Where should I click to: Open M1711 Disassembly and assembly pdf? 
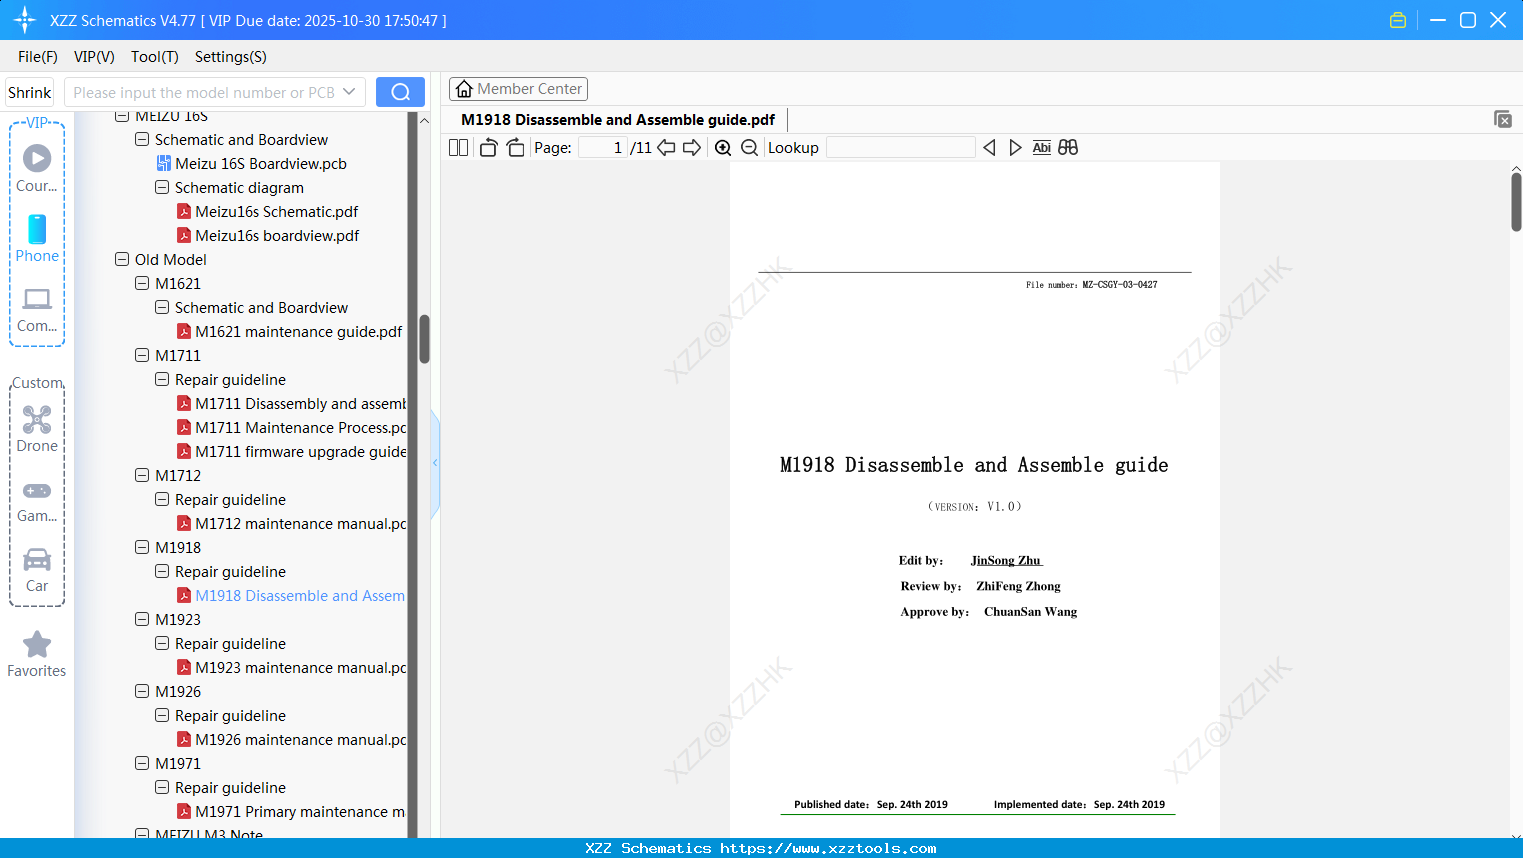291,404
